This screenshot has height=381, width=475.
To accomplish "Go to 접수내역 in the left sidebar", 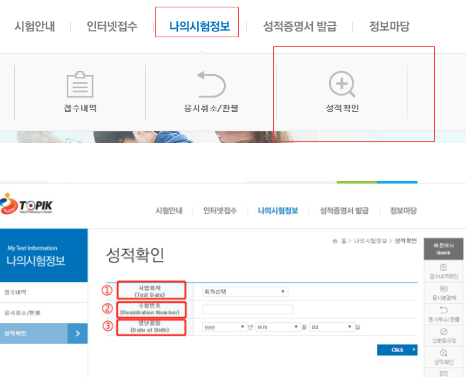I will pyautogui.click(x=44, y=292).
